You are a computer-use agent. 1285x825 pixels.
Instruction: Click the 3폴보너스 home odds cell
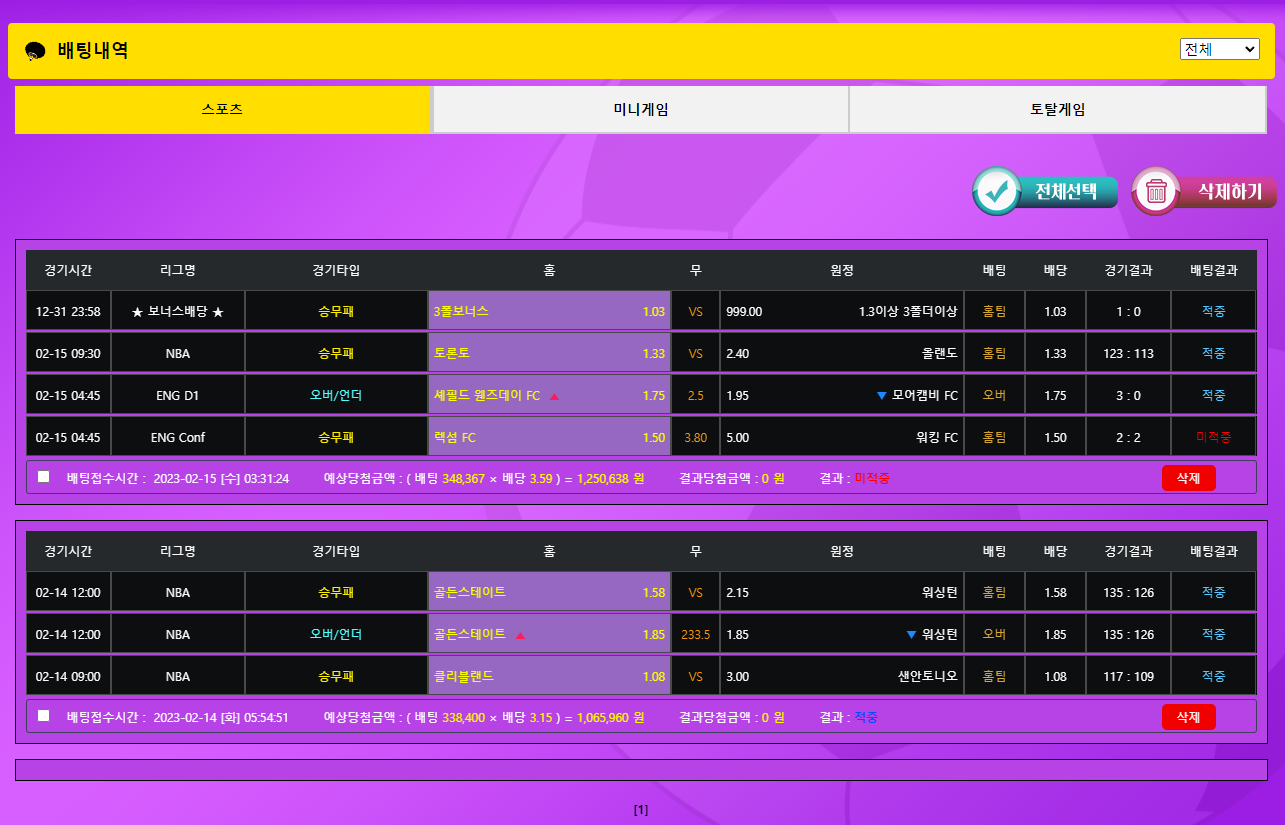click(x=549, y=312)
